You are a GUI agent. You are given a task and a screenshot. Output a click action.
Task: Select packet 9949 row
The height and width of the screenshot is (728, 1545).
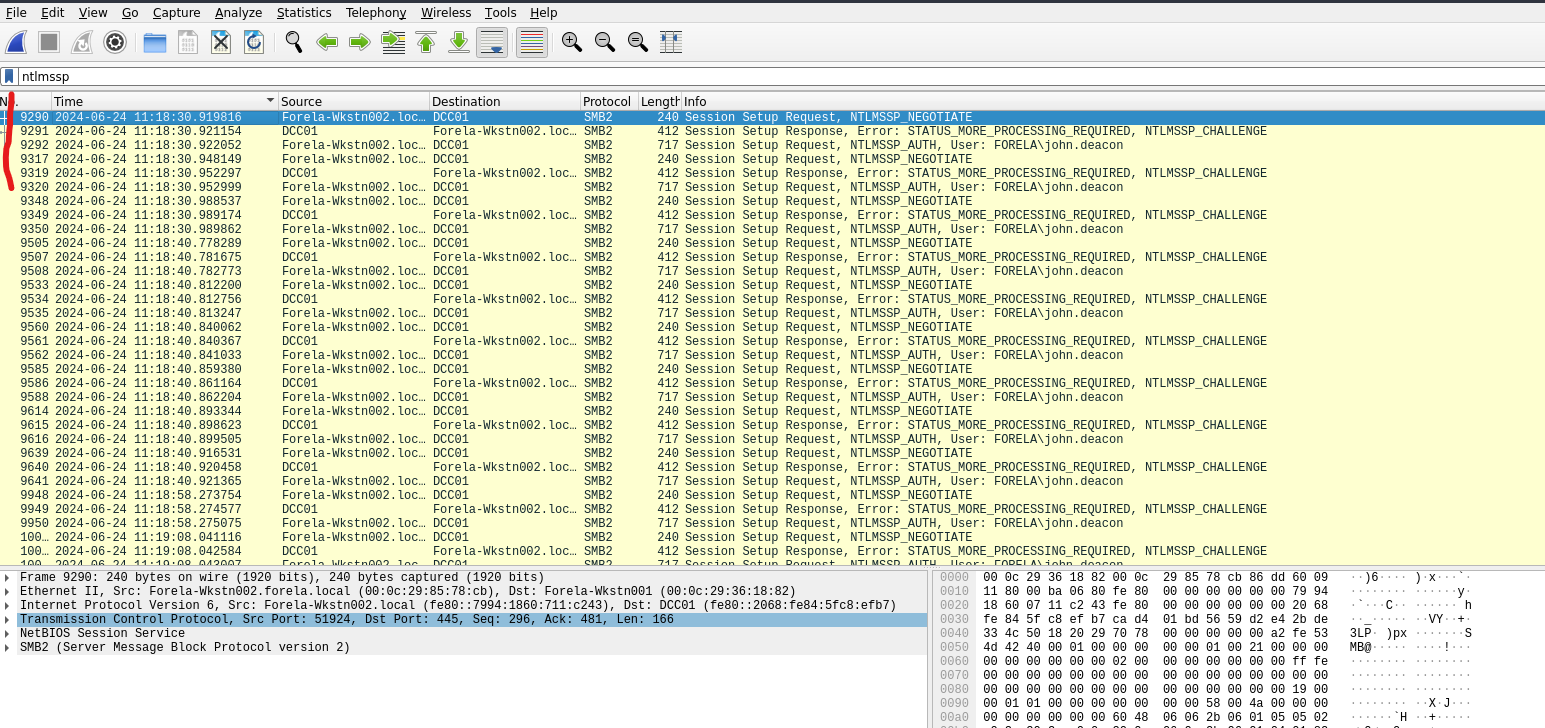[x=772, y=509]
